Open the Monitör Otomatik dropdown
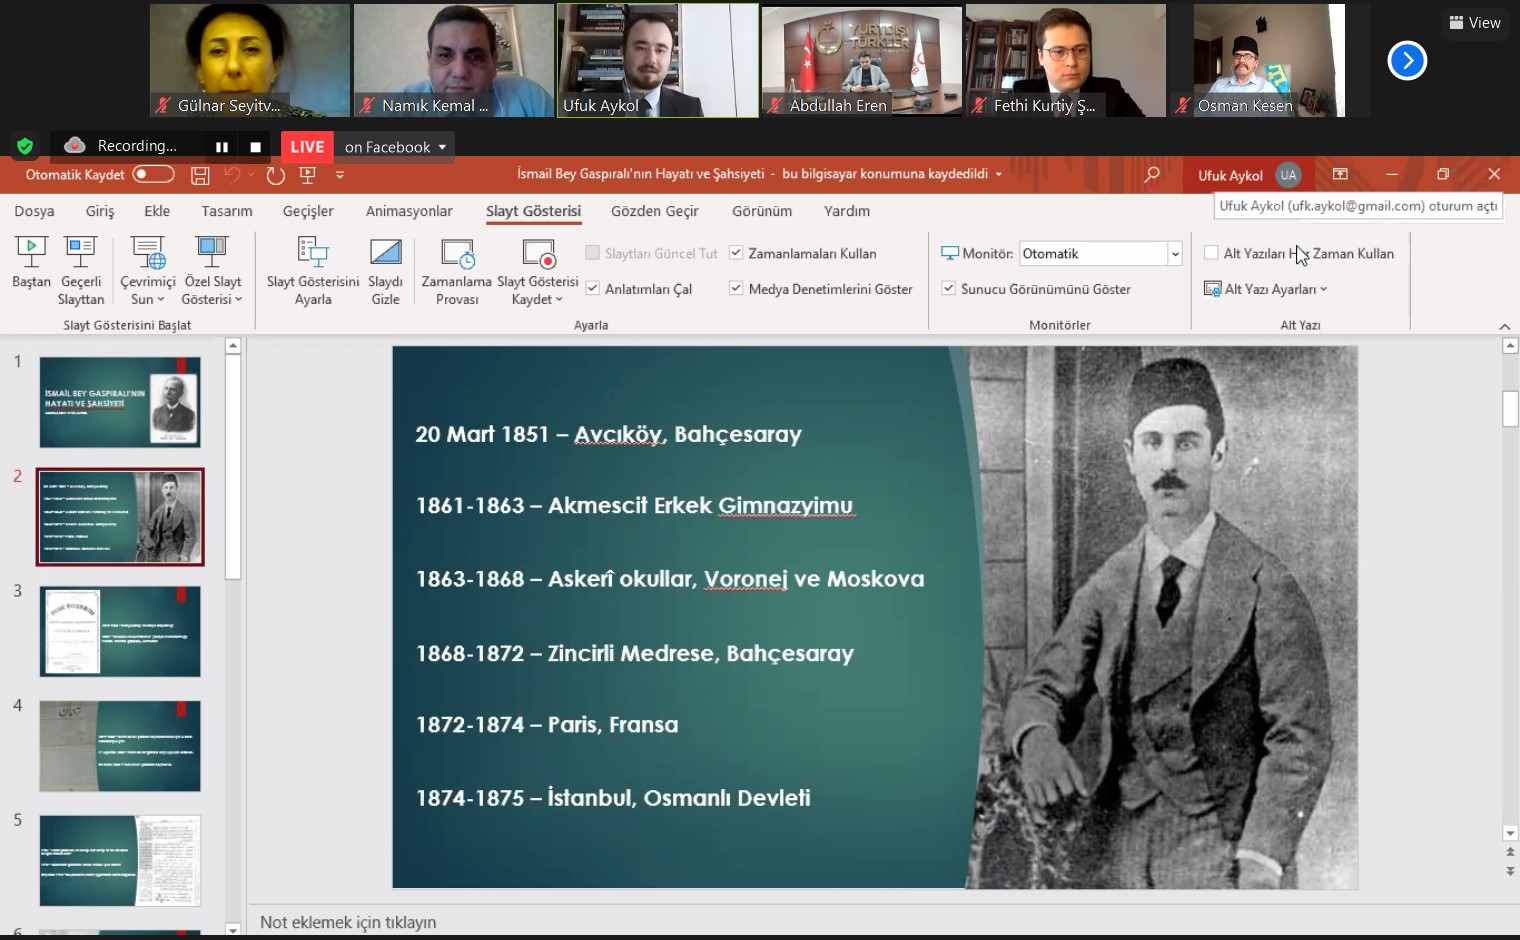Viewport: 1520px width, 940px height. tap(1175, 254)
